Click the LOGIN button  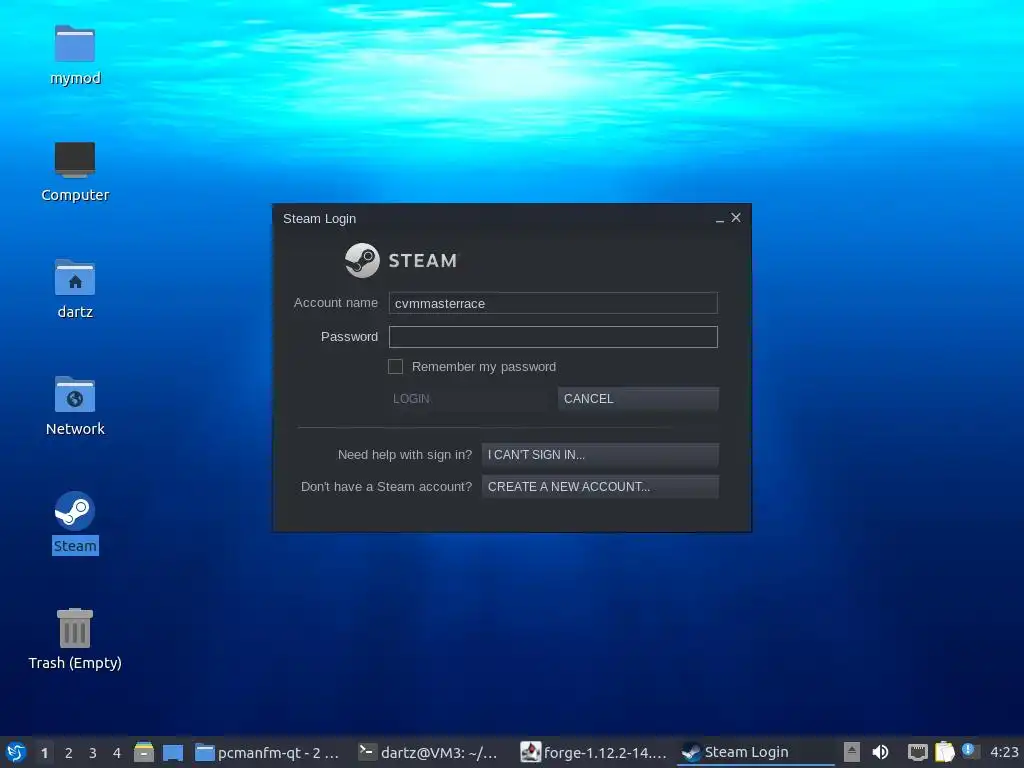468,398
